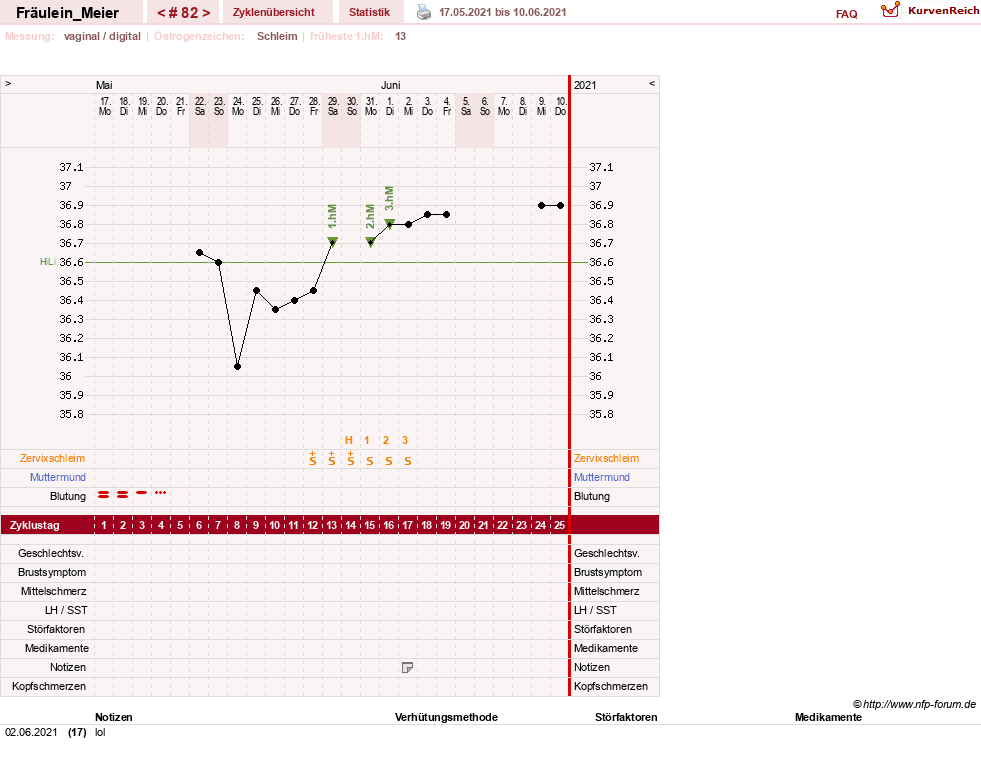The height and width of the screenshot is (776, 981).
Task: Open the Zyklenübersicht tab
Action: click(x=273, y=12)
